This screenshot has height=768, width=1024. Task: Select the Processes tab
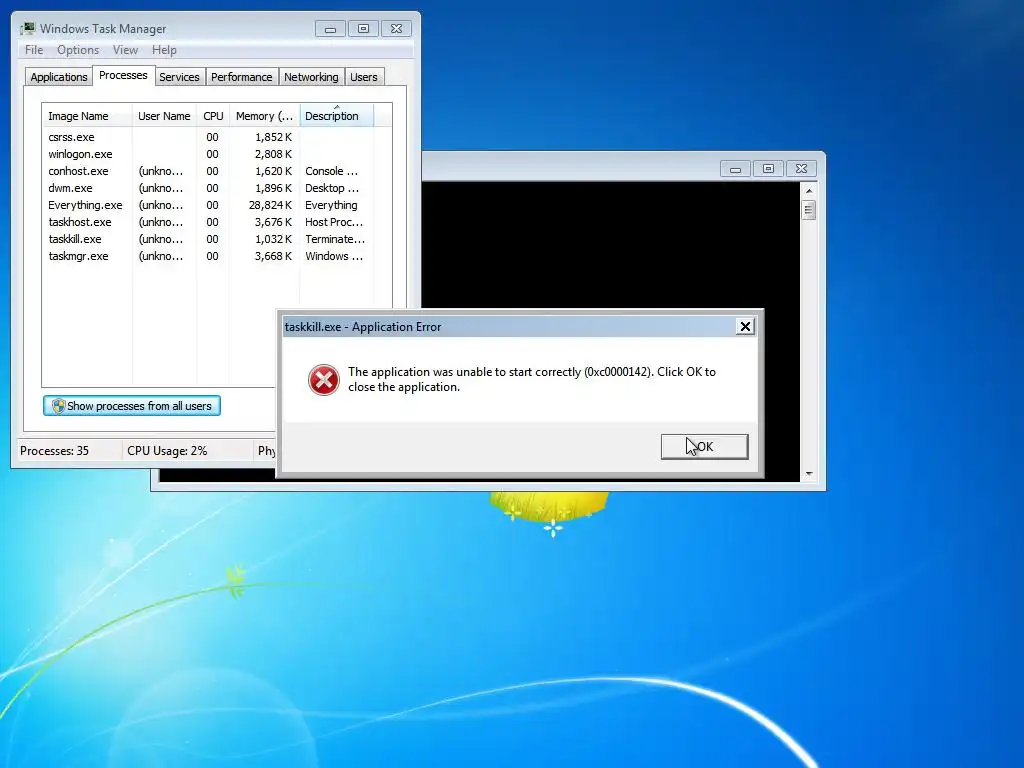tap(123, 75)
